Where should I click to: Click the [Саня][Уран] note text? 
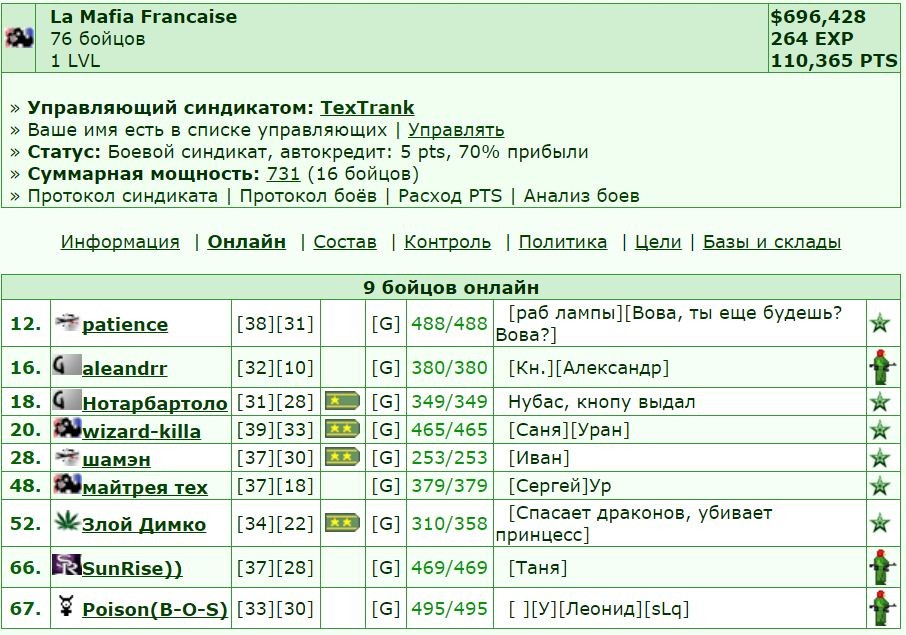(x=569, y=430)
